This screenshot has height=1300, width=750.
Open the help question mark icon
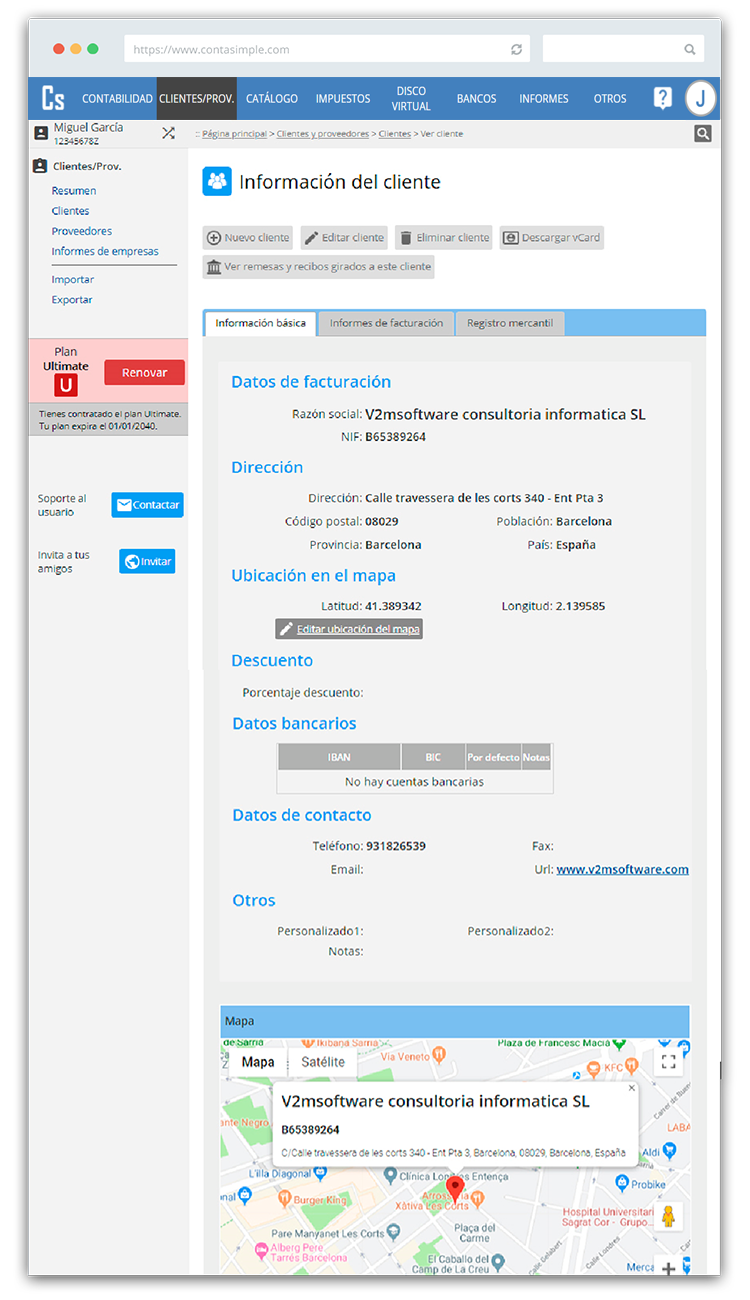[x=662, y=98]
